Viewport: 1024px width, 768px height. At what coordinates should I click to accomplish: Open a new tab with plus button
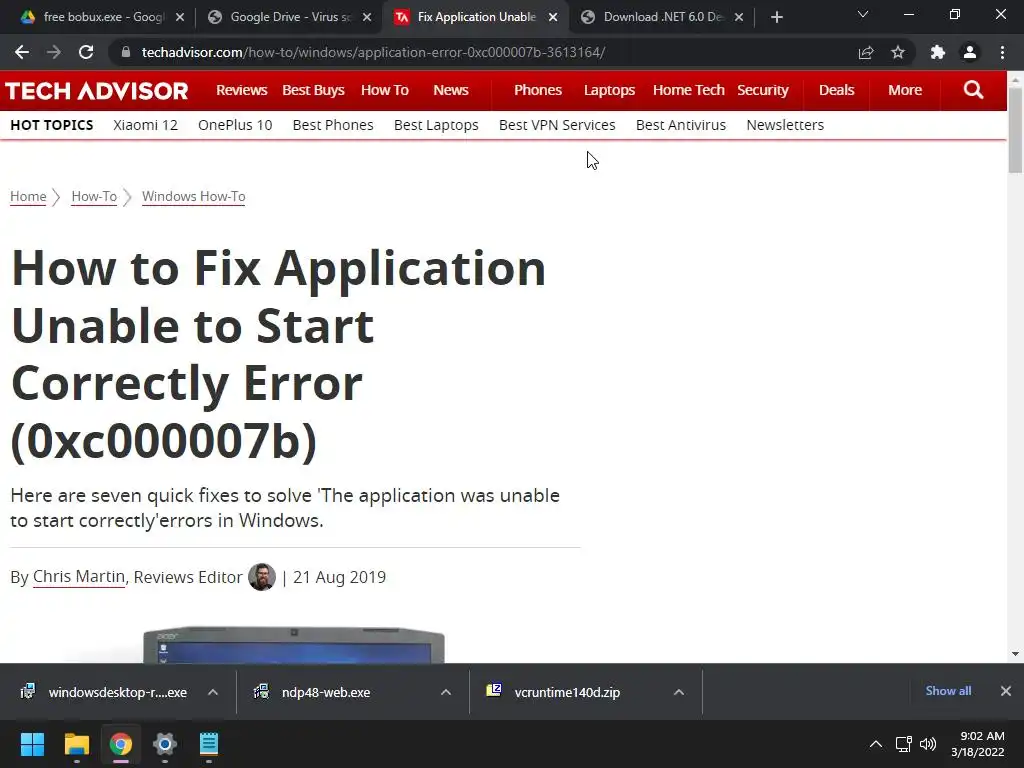[x=776, y=17]
